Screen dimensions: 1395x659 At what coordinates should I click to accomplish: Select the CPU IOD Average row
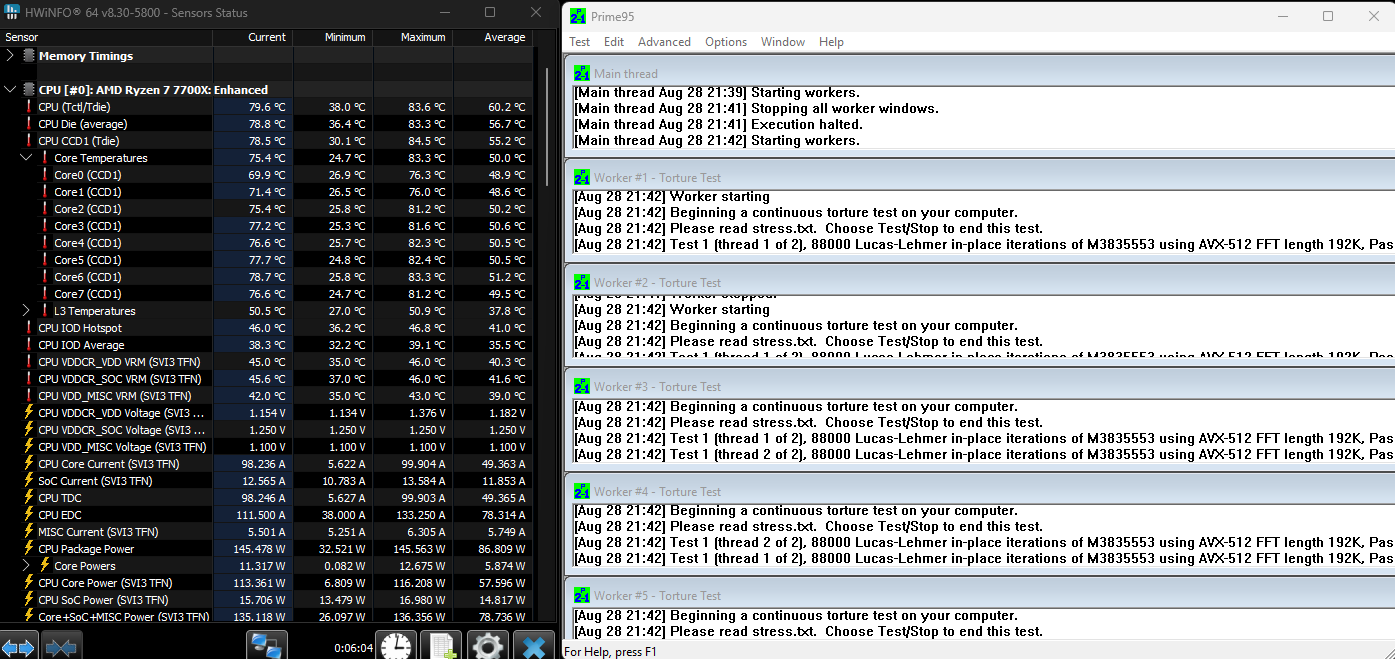[x=267, y=344]
